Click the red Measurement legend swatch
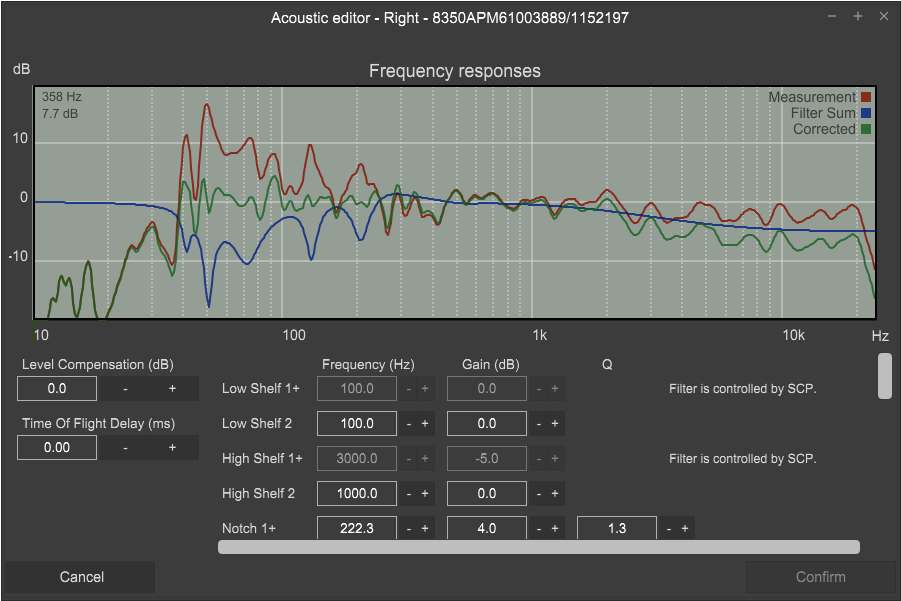The image size is (901, 601). click(x=867, y=97)
